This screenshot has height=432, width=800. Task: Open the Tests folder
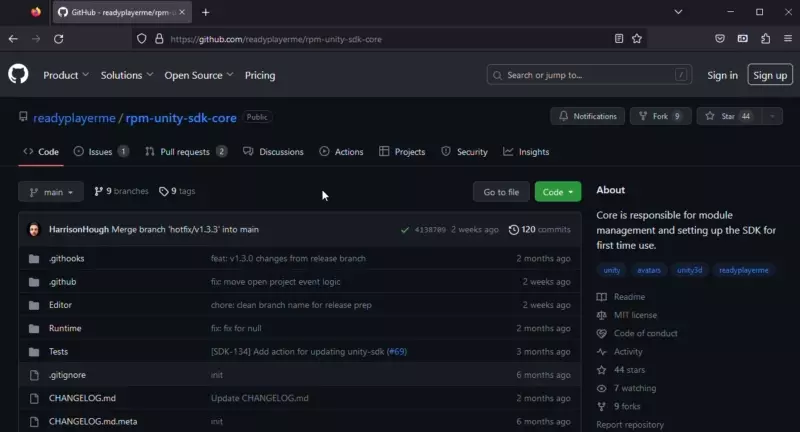click(58, 352)
